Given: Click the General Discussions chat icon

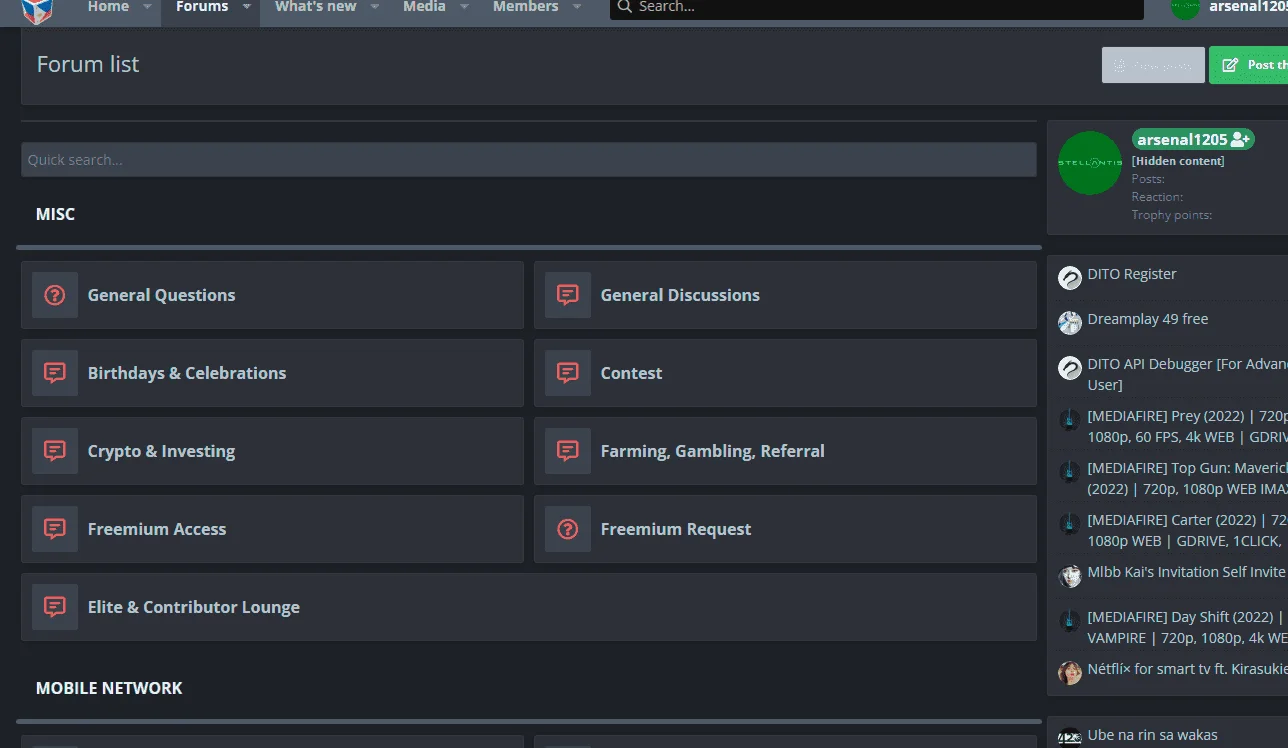Looking at the screenshot, I should 568,295.
